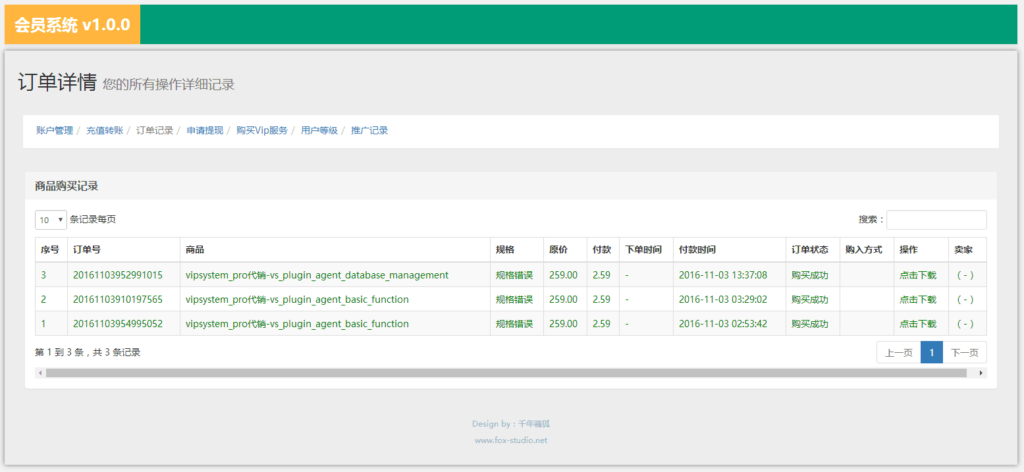This screenshot has width=1024, height=472.
Task: Open the 购买Vip服务 nav link
Action: tap(262, 131)
